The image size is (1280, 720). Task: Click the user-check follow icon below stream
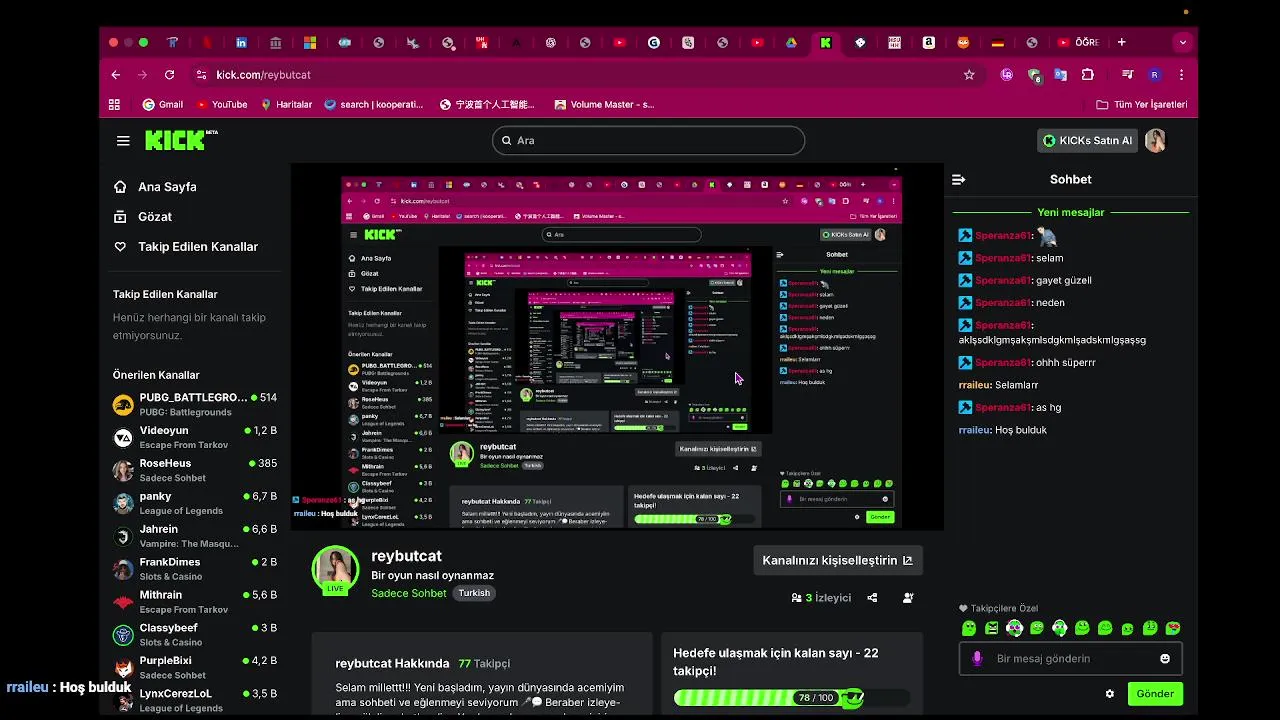pos(908,598)
